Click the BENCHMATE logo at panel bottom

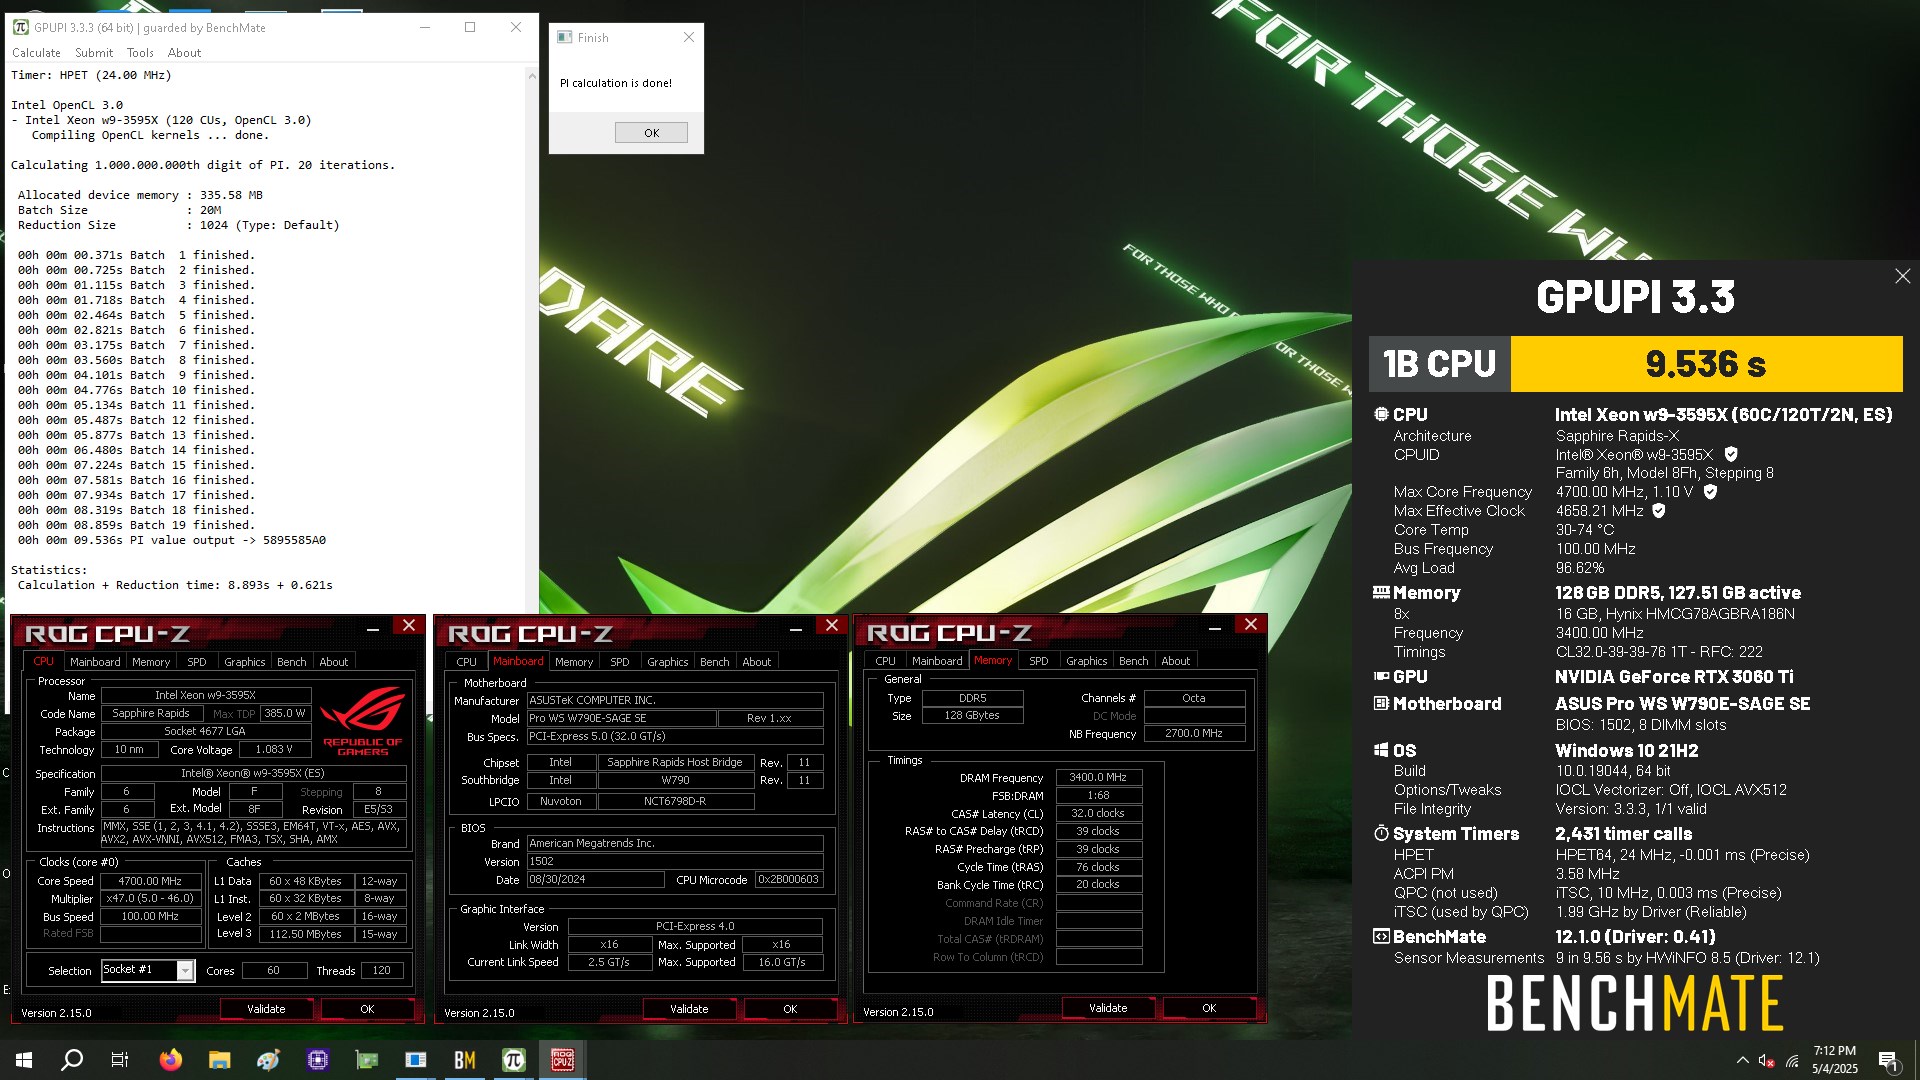(x=1635, y=1003)
